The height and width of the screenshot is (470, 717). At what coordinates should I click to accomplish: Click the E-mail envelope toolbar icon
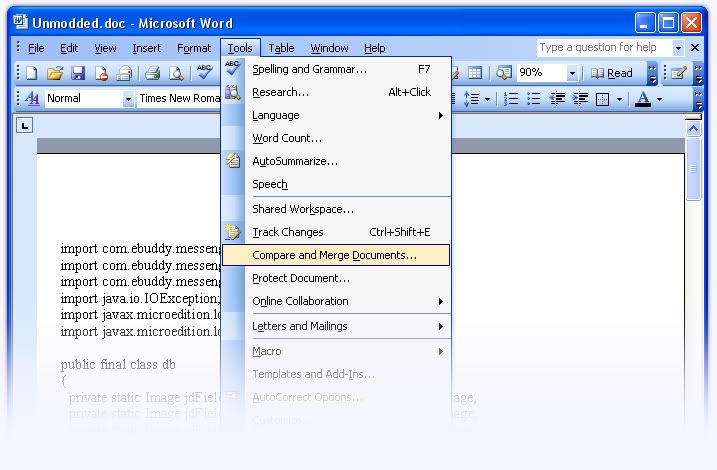click(x=124, y=73)
